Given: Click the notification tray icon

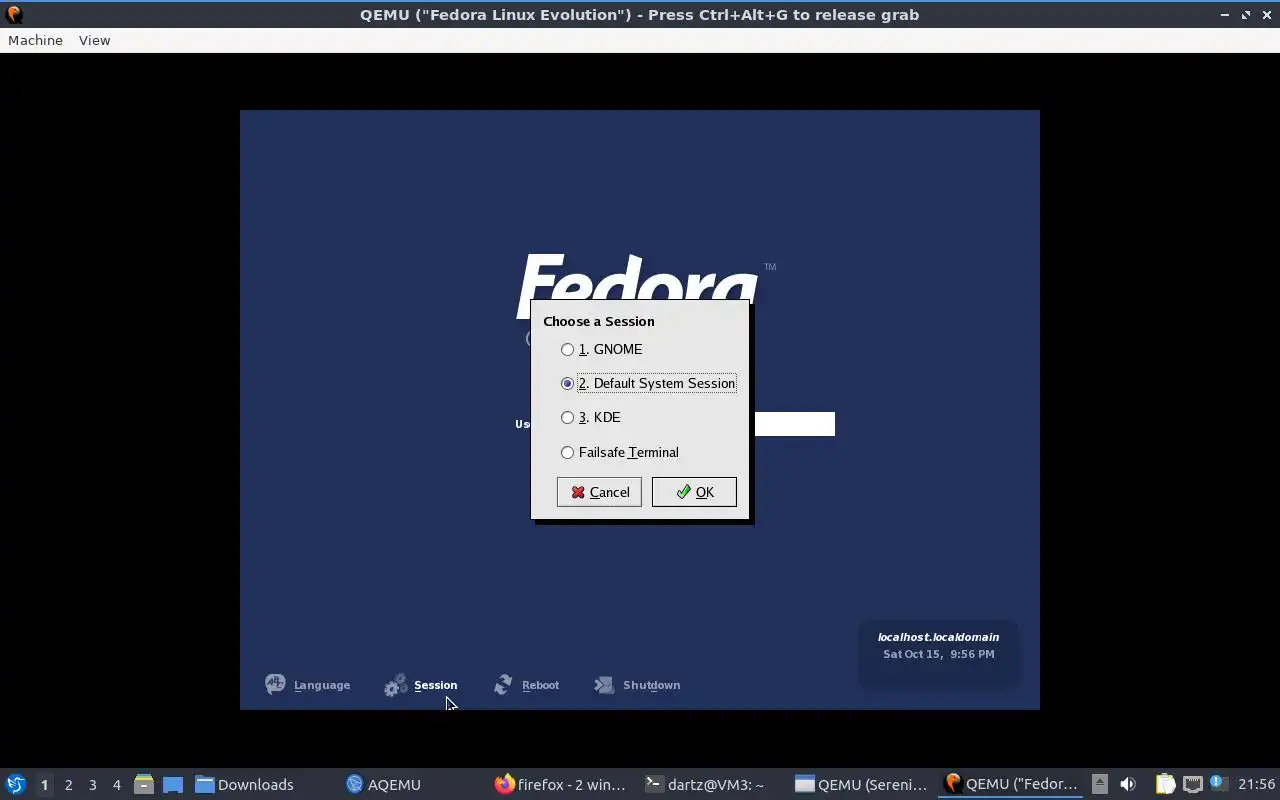Looking at the screenshot, I should click(x=1217, y=783).
